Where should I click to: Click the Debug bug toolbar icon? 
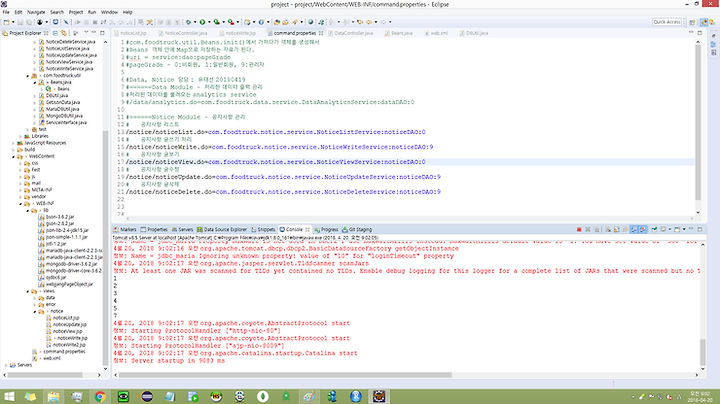(x=188, y=22)
